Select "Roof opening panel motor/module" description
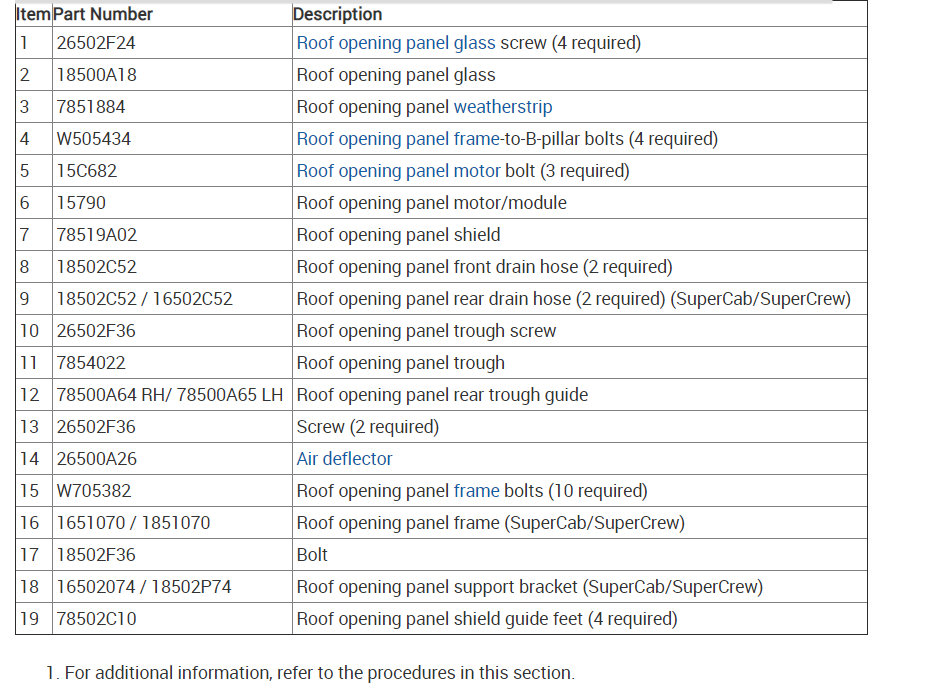This screenshot has height=700, width=950. pos(432,203)
